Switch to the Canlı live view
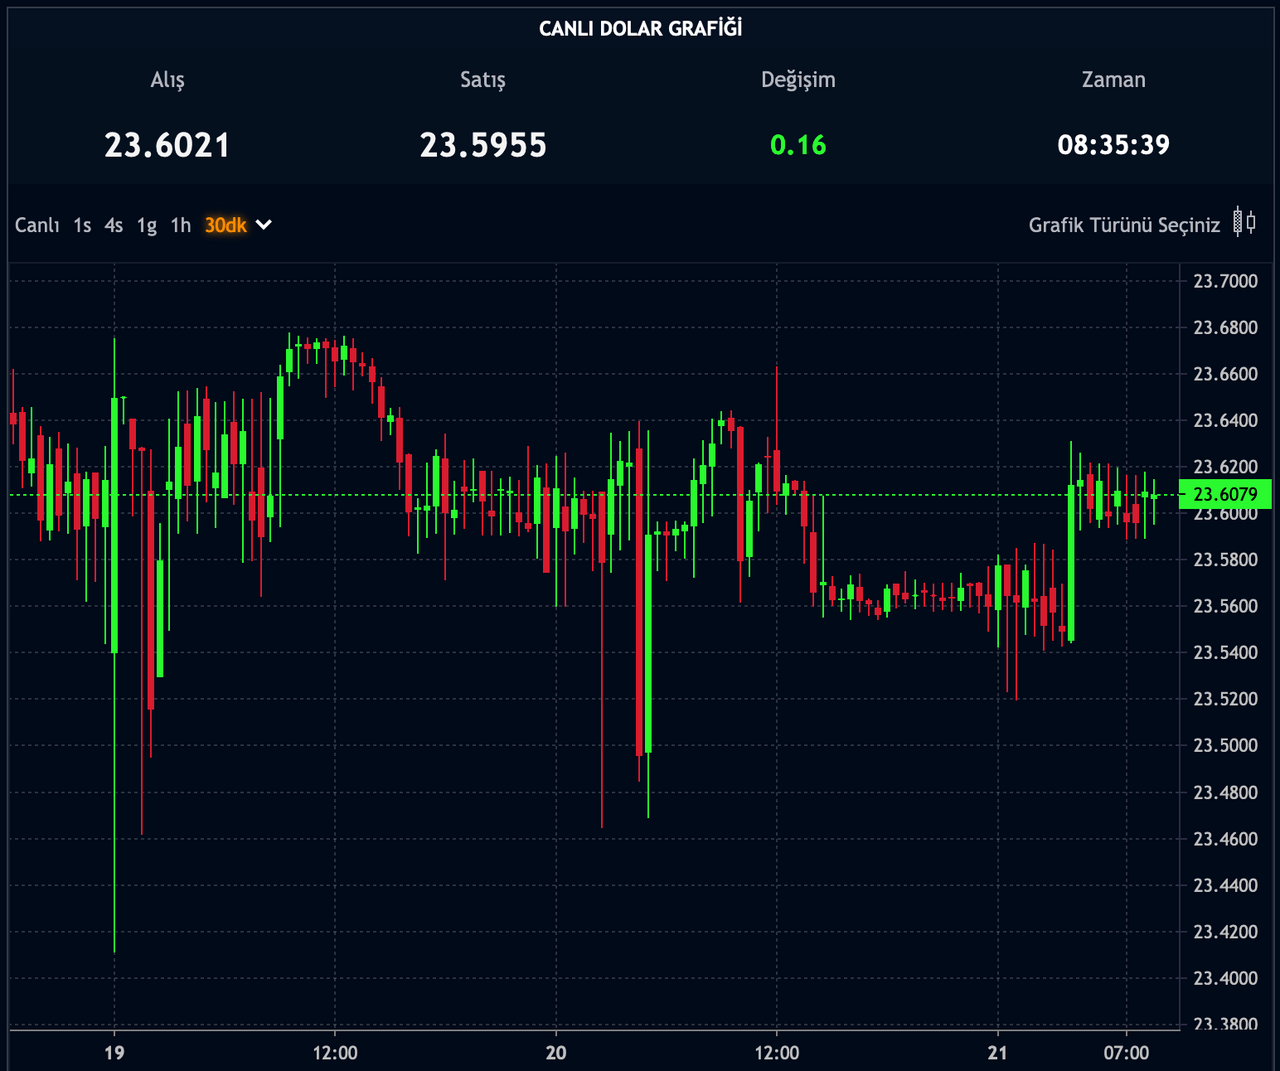Viewport: 1280px width, 1071px height. point(37,225)
